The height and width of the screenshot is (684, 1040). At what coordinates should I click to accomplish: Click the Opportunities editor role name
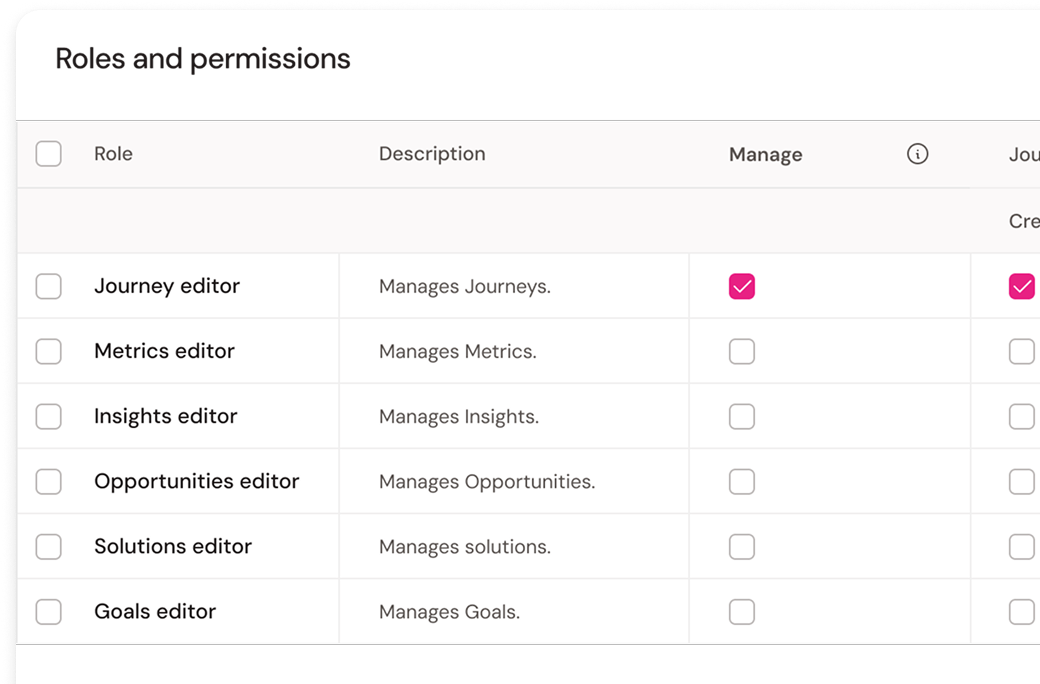(197, 482)
